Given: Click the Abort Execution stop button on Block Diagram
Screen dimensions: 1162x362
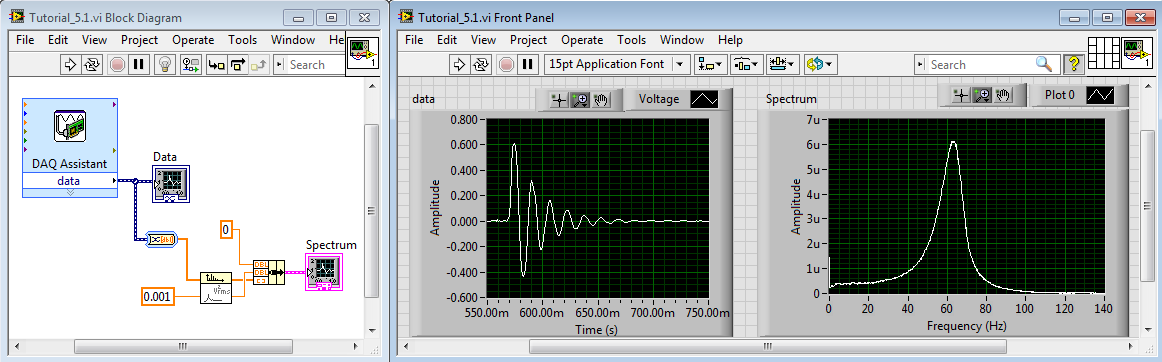Looking at the screenshot, I should pos(117,65).
